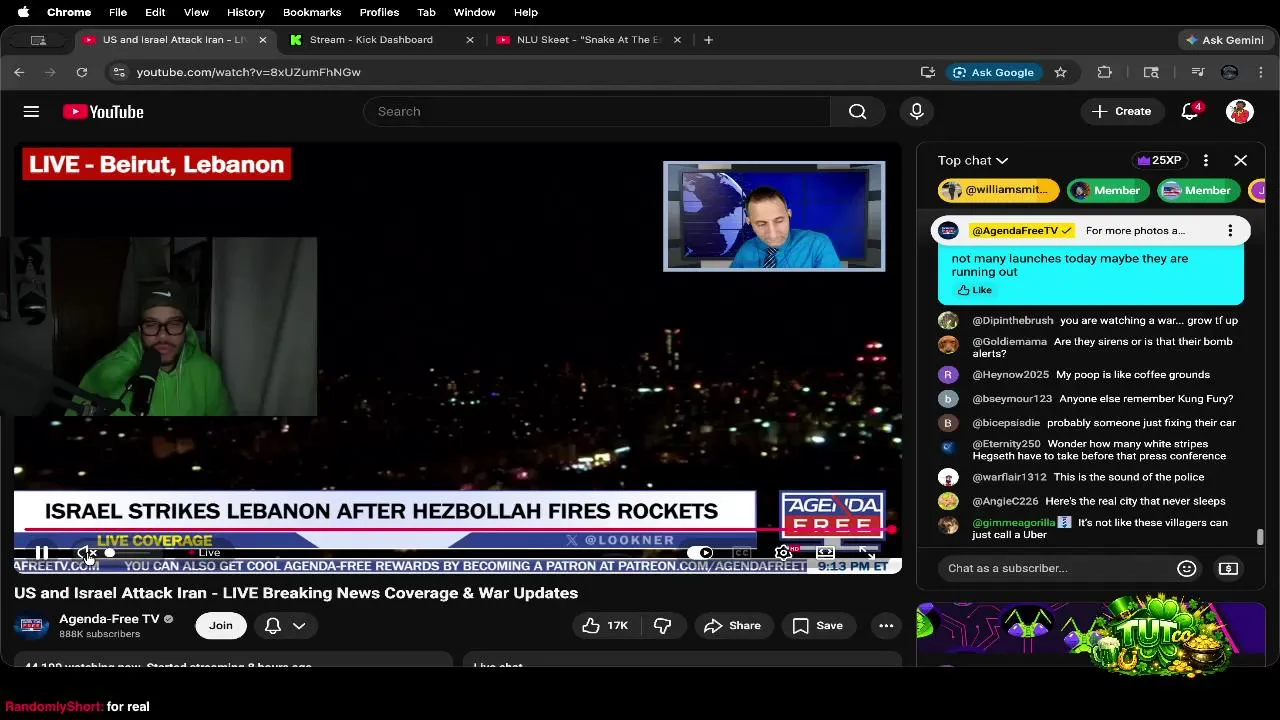1280x720 pixels.
Task: Switch to the NLU Skeet tab
Action: pyautogui.click(x=589, y=40)
